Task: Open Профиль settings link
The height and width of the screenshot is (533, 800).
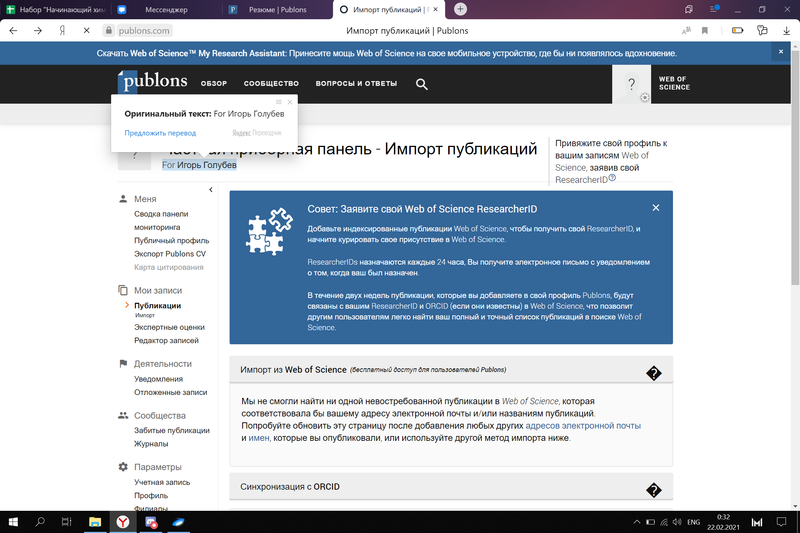Action: [151, 495]
